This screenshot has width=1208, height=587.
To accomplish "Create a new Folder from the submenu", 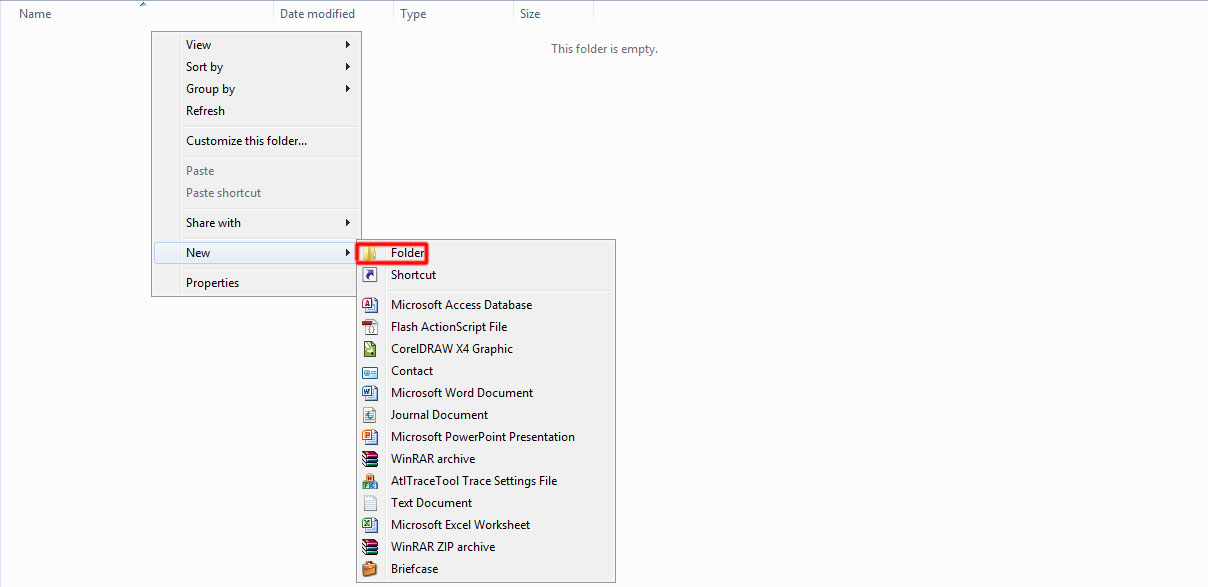I will click(404, 252).
